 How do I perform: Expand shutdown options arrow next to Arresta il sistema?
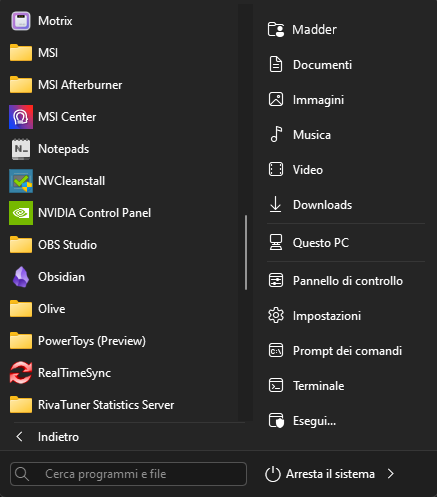(x=391, y=474)
